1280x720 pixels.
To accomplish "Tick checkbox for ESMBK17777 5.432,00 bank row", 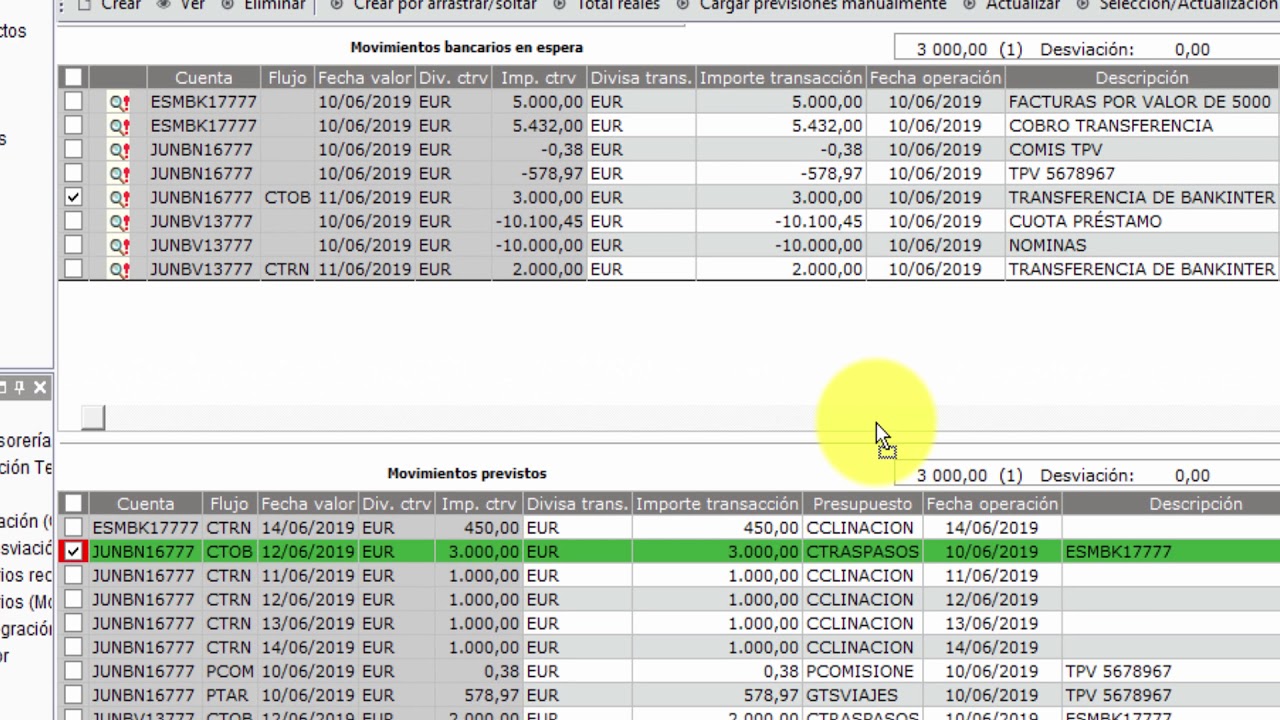I will point(73,125).
